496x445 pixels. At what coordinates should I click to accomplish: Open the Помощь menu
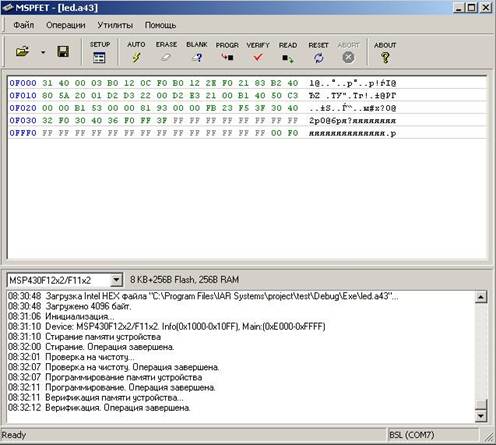[160, 25]
